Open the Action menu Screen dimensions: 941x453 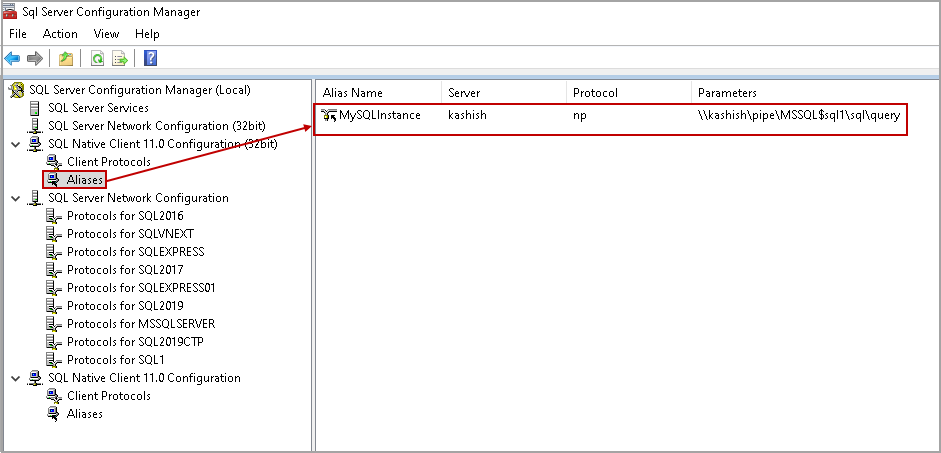pos(60,34)
